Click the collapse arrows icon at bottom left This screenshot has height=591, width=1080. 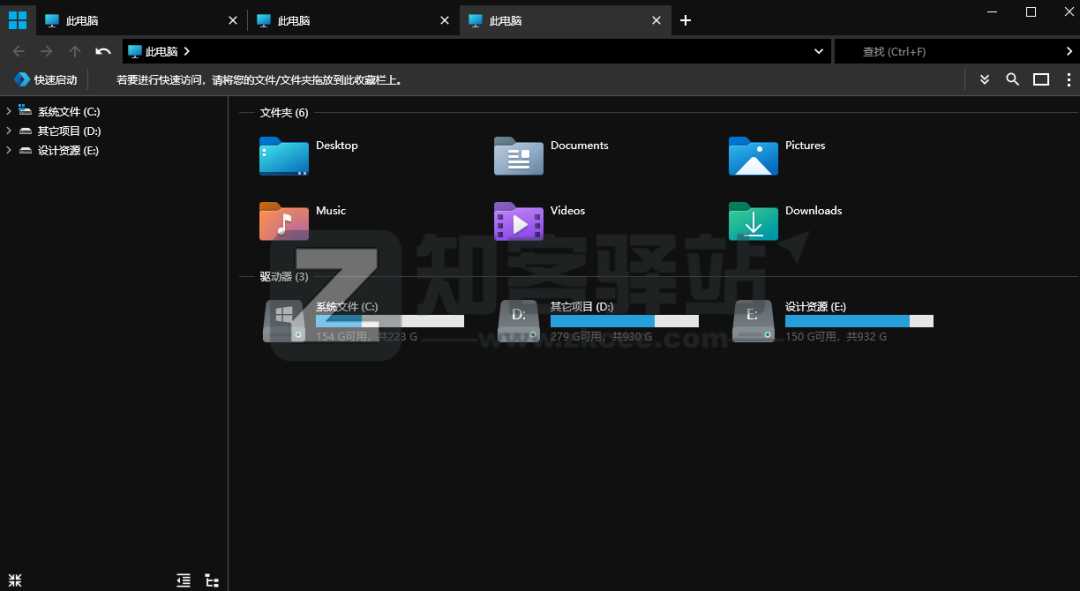[x=15, y=580]
